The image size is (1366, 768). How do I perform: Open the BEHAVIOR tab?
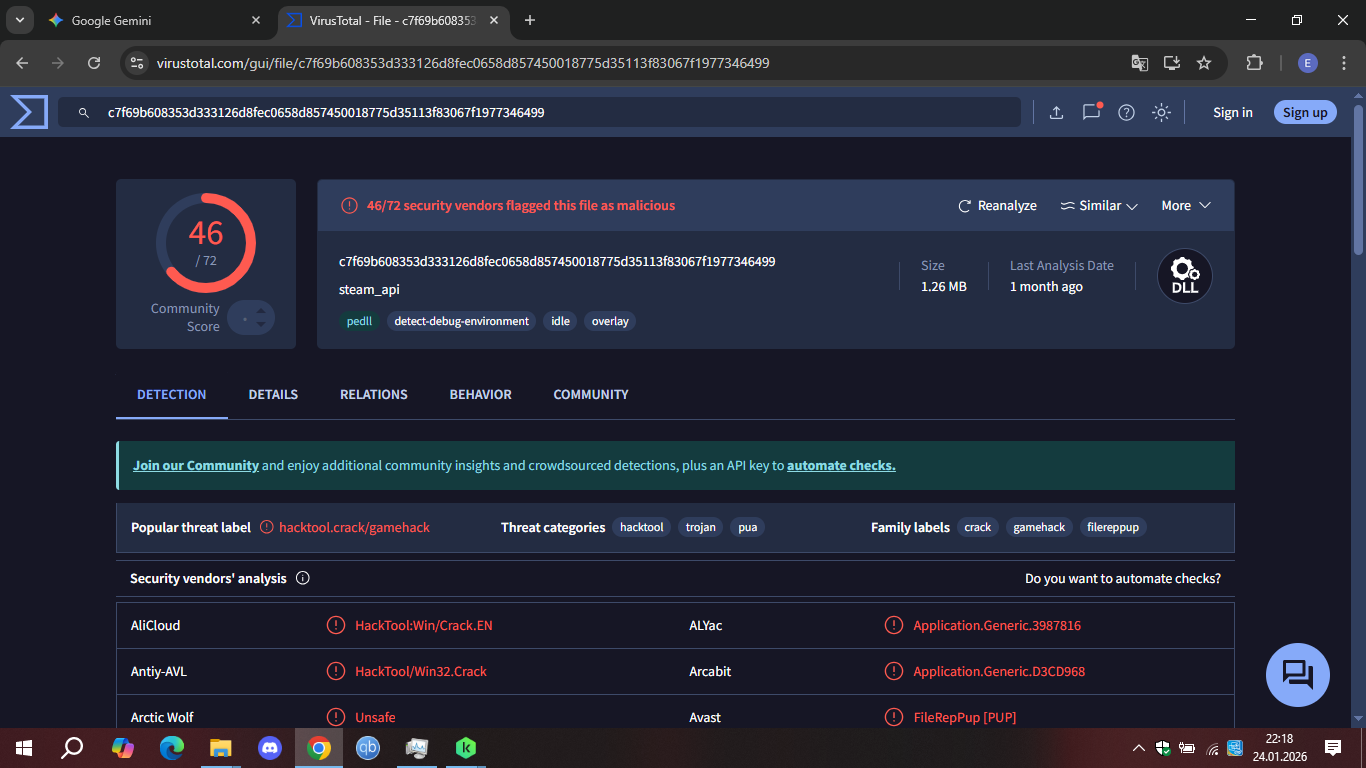(x=481, y=395)
